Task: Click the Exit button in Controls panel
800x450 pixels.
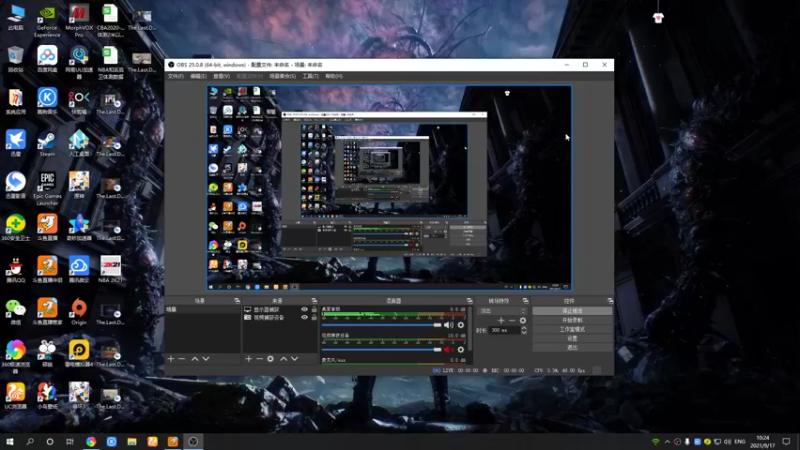Action: tap(572, 347)
